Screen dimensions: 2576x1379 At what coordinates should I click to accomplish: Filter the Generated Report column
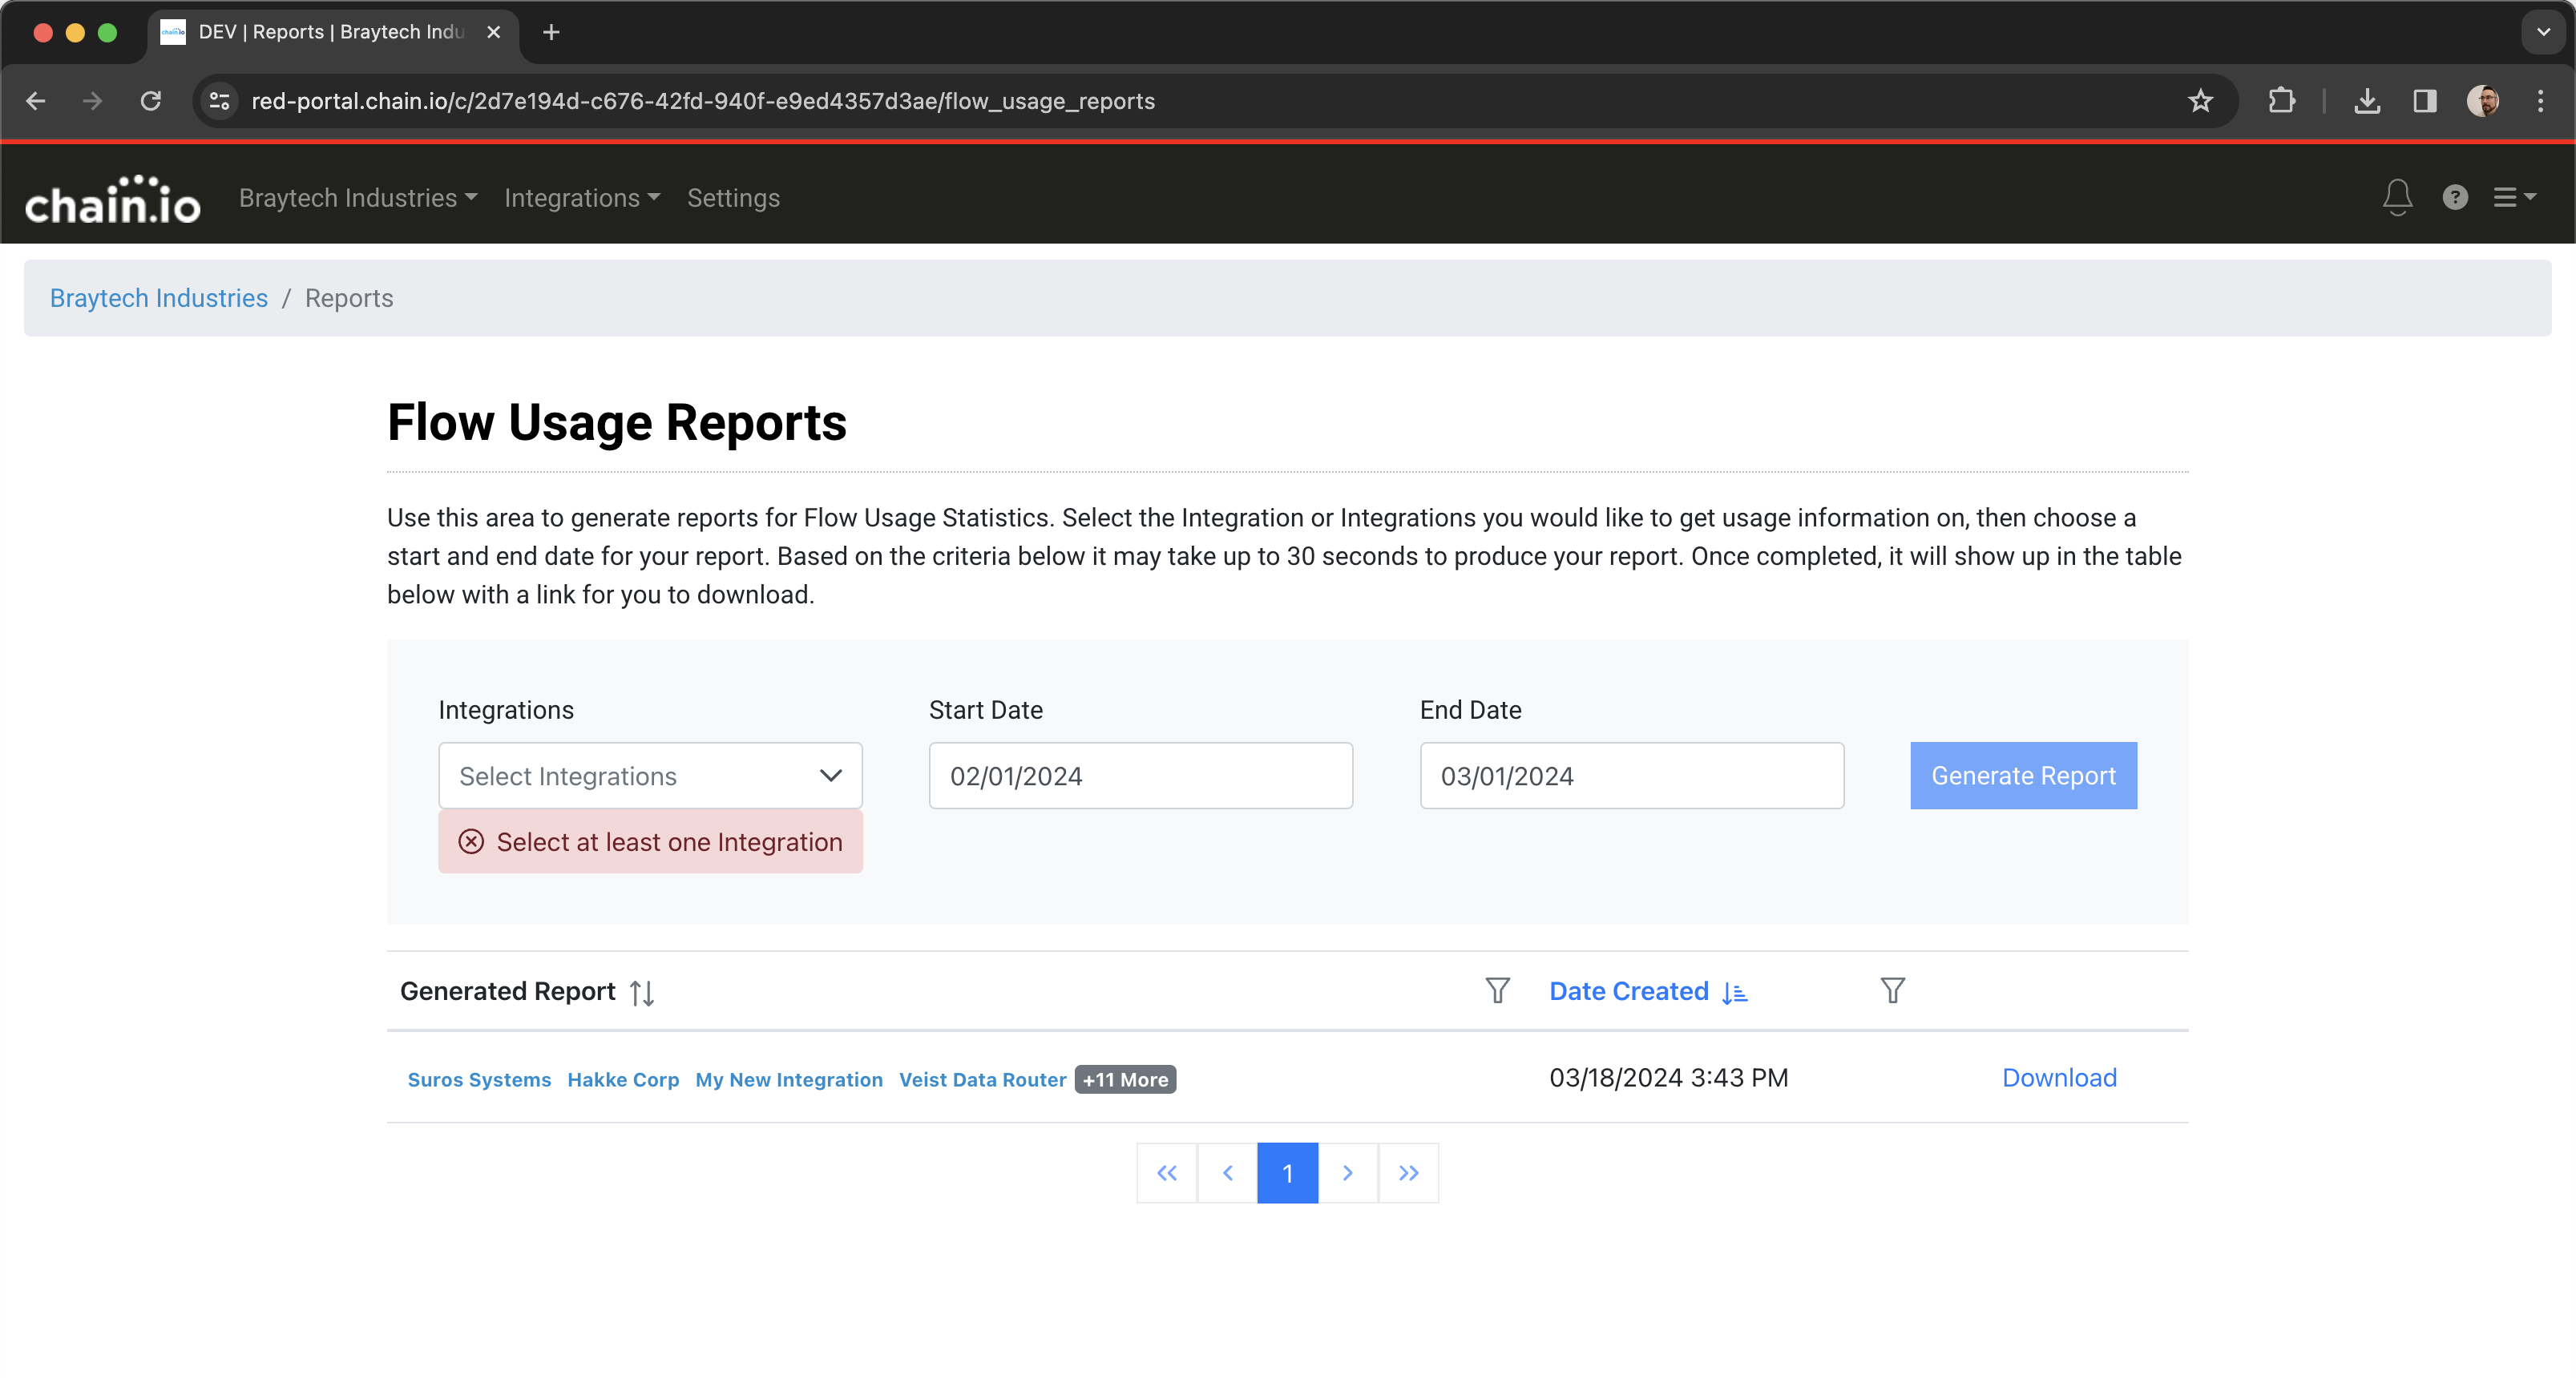coord(1497,990)
